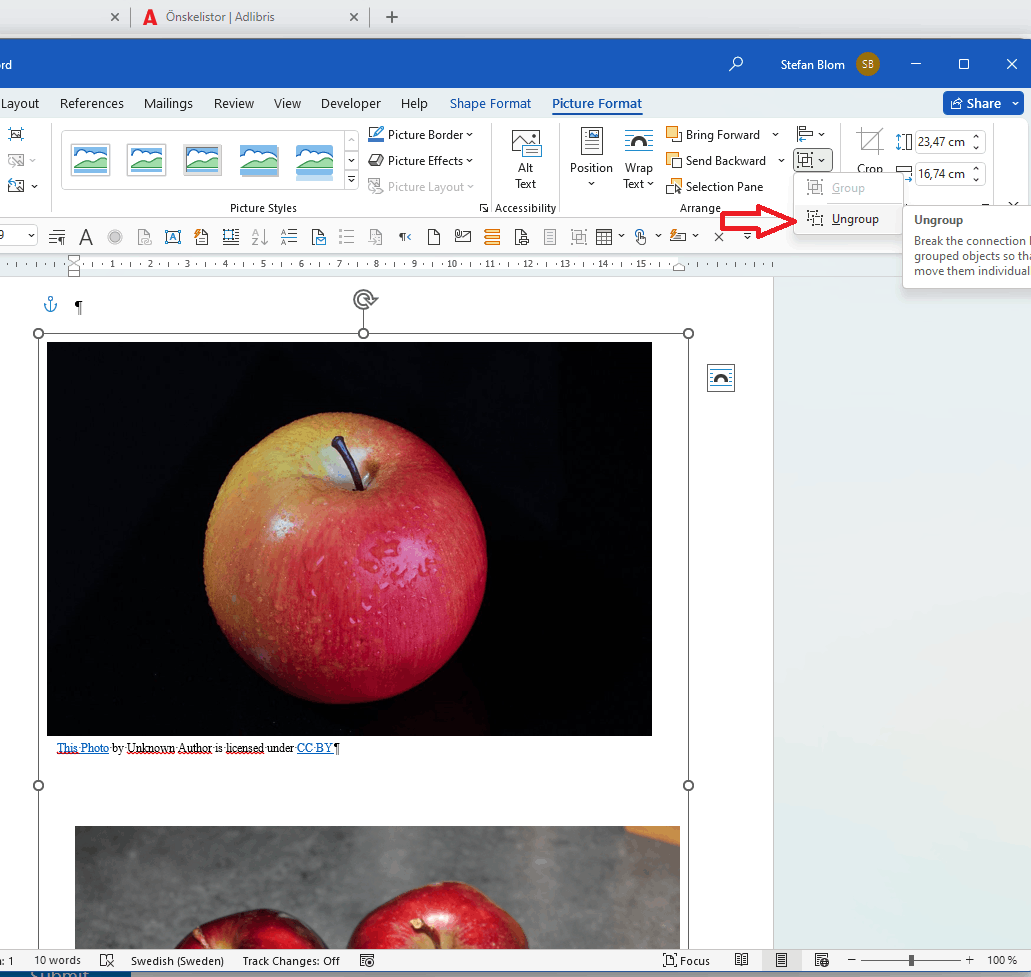Click the proofing check icon in status bar
This screenshot has height=977, width=1031.
pyautogui.click(x=107, y=961)
